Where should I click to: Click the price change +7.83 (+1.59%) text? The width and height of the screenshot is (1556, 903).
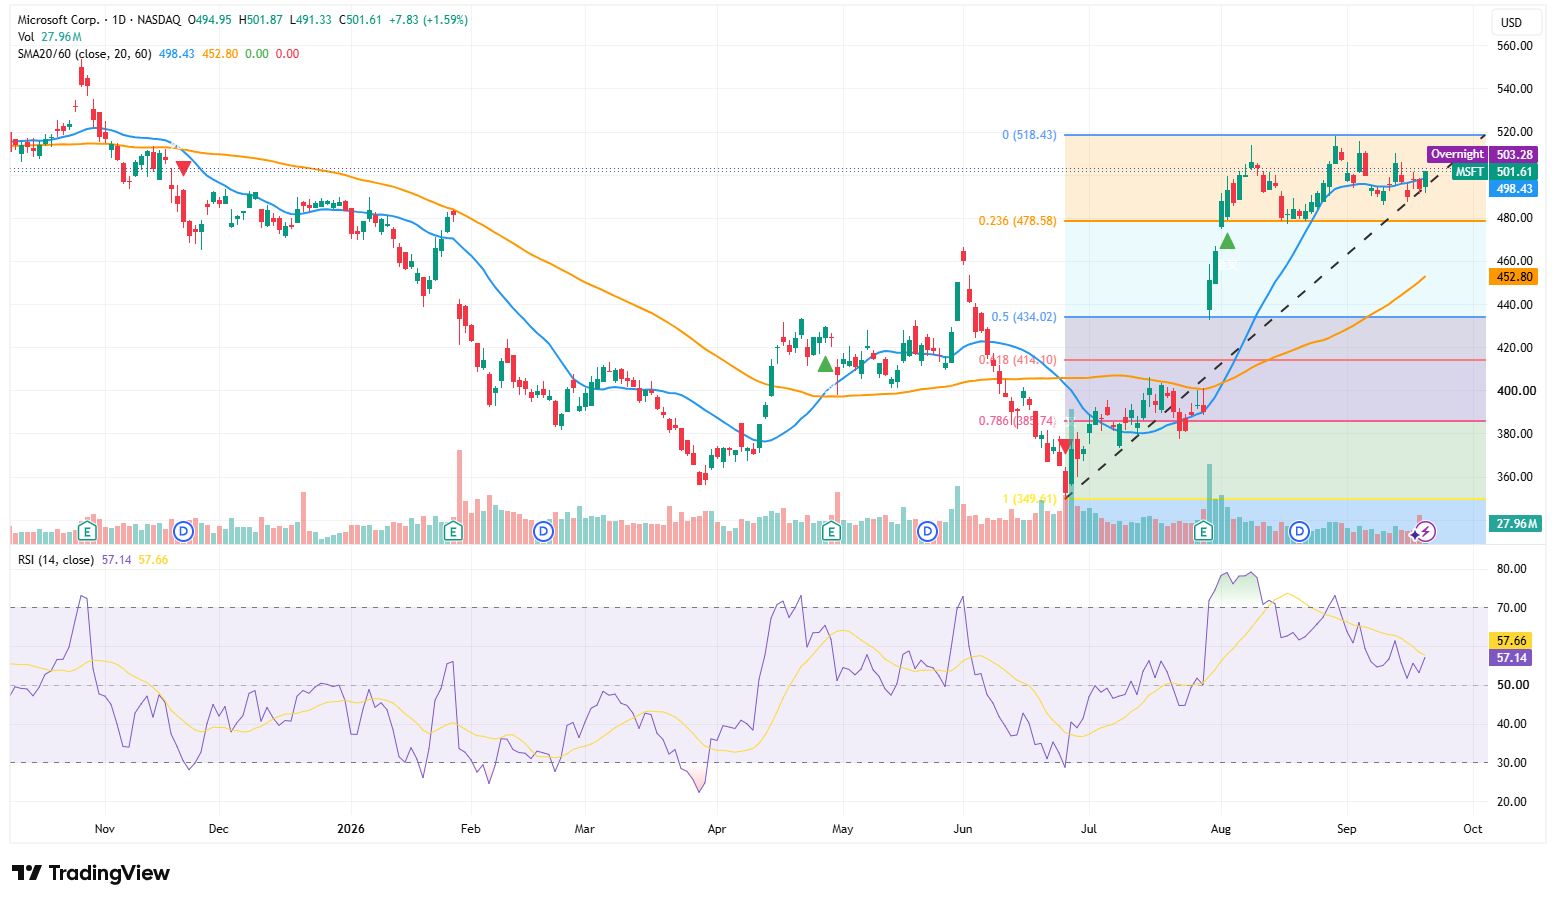[x=427, y=20]
